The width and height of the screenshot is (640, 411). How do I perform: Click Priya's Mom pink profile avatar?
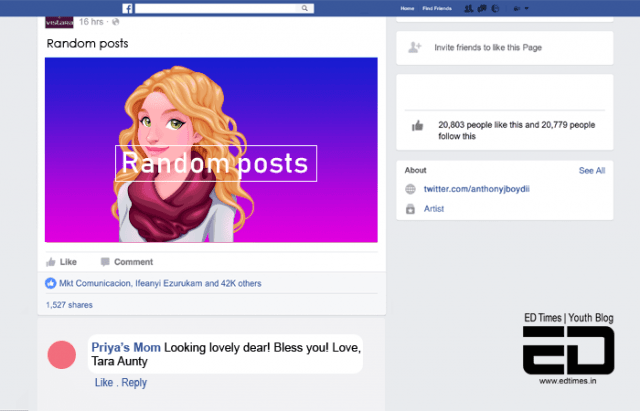click(62, 354)
